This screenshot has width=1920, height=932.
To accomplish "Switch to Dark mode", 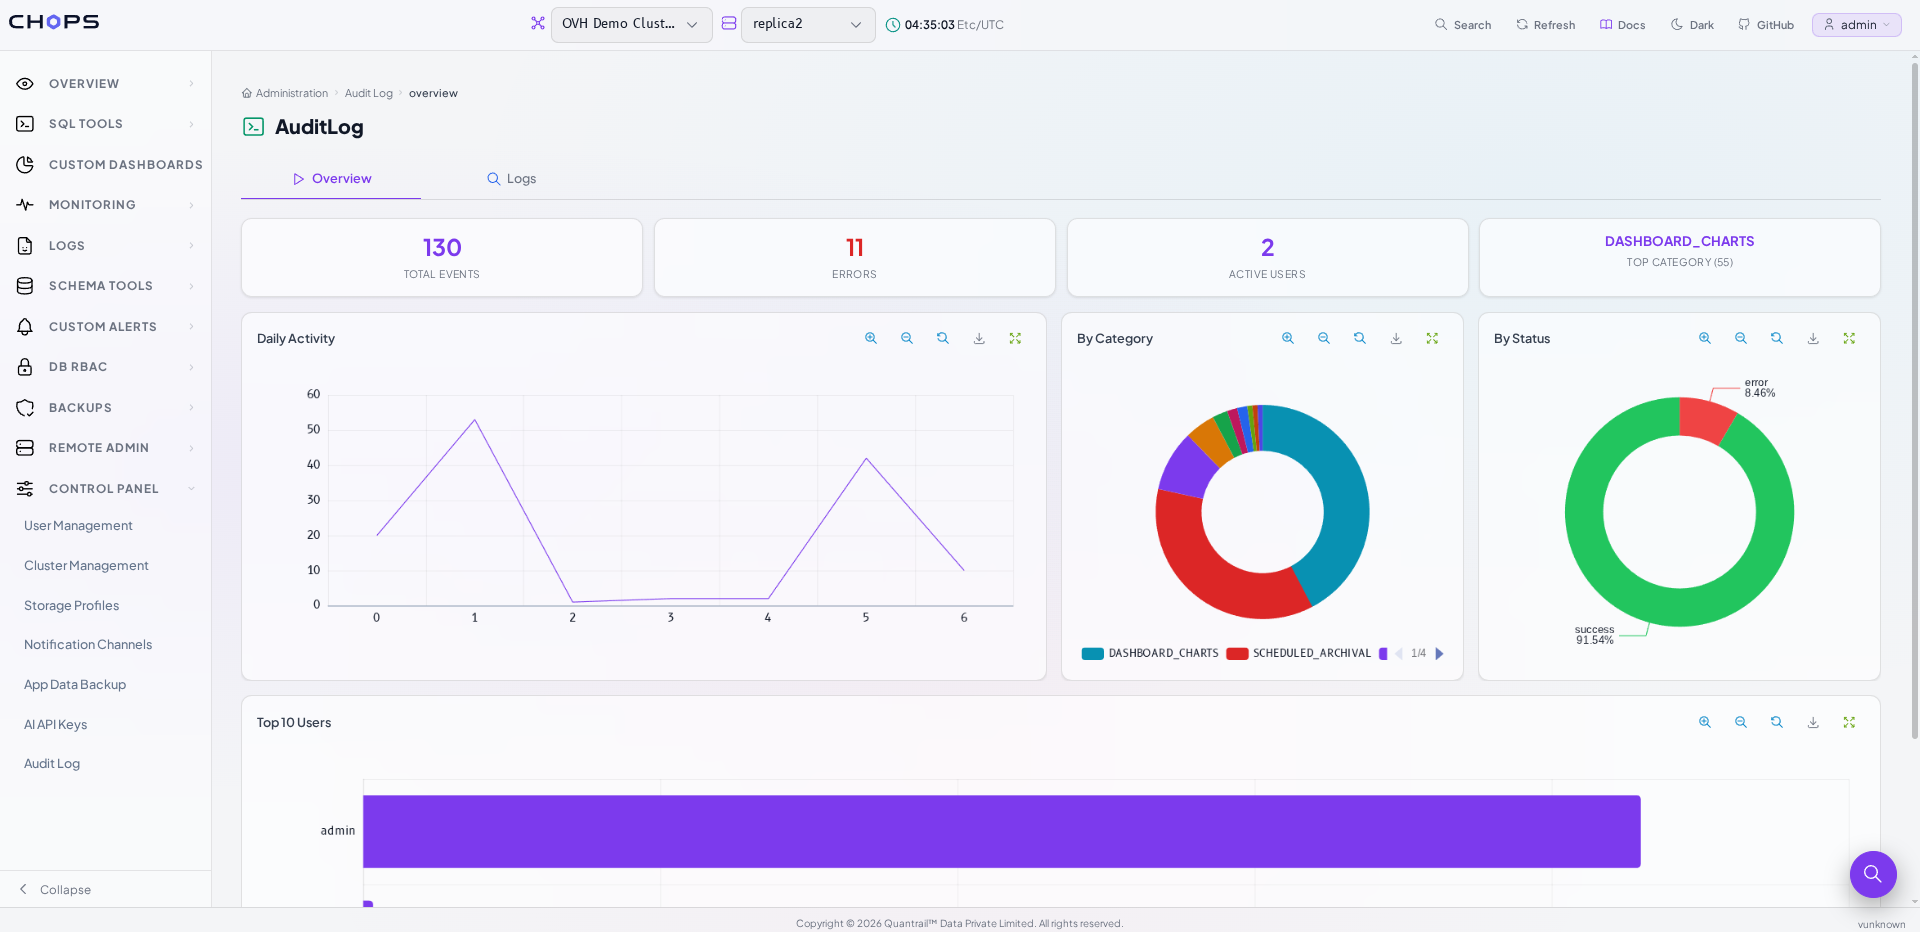I will pos(1692,25).
